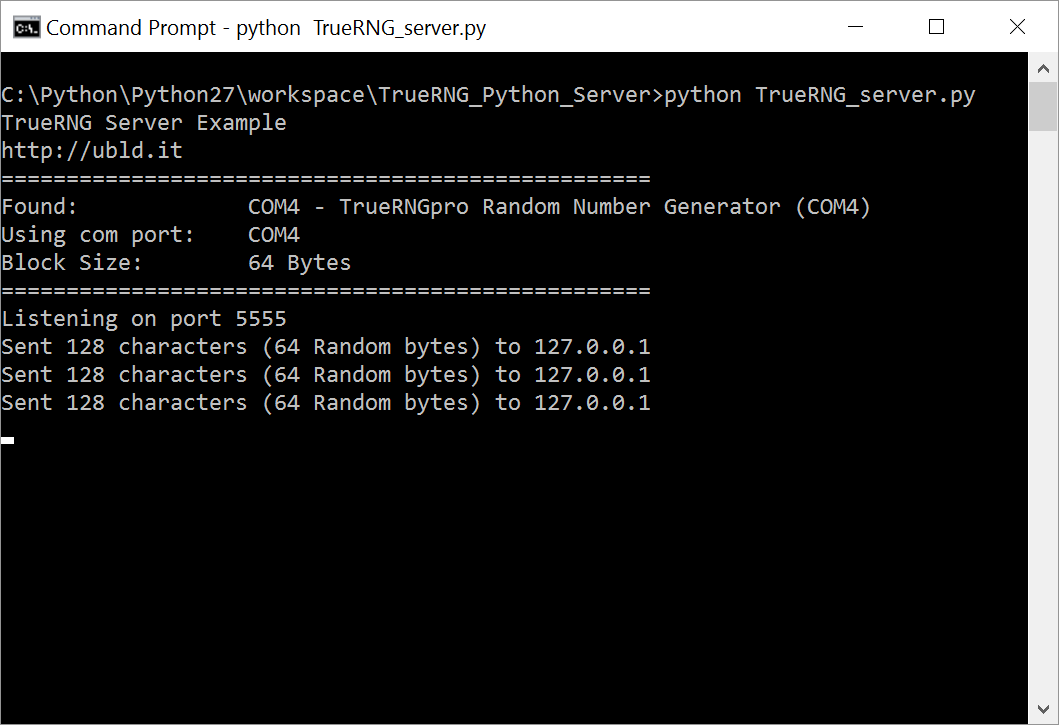Click the 127.0.0.1 address in the last line

591,402
